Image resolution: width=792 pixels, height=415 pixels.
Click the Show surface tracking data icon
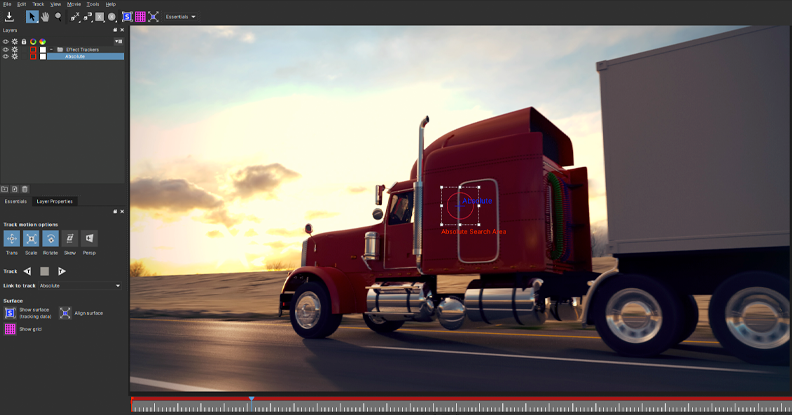tap(10, 313)
